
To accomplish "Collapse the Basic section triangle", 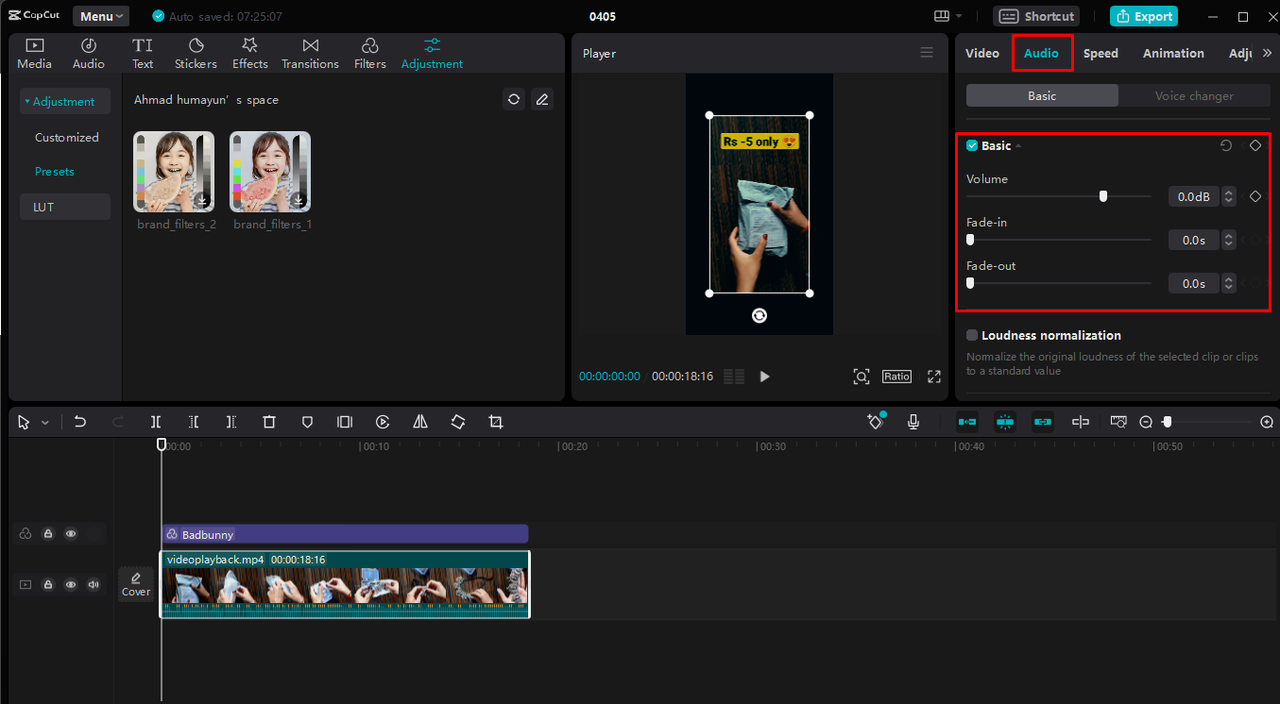I will [1018, 146].
